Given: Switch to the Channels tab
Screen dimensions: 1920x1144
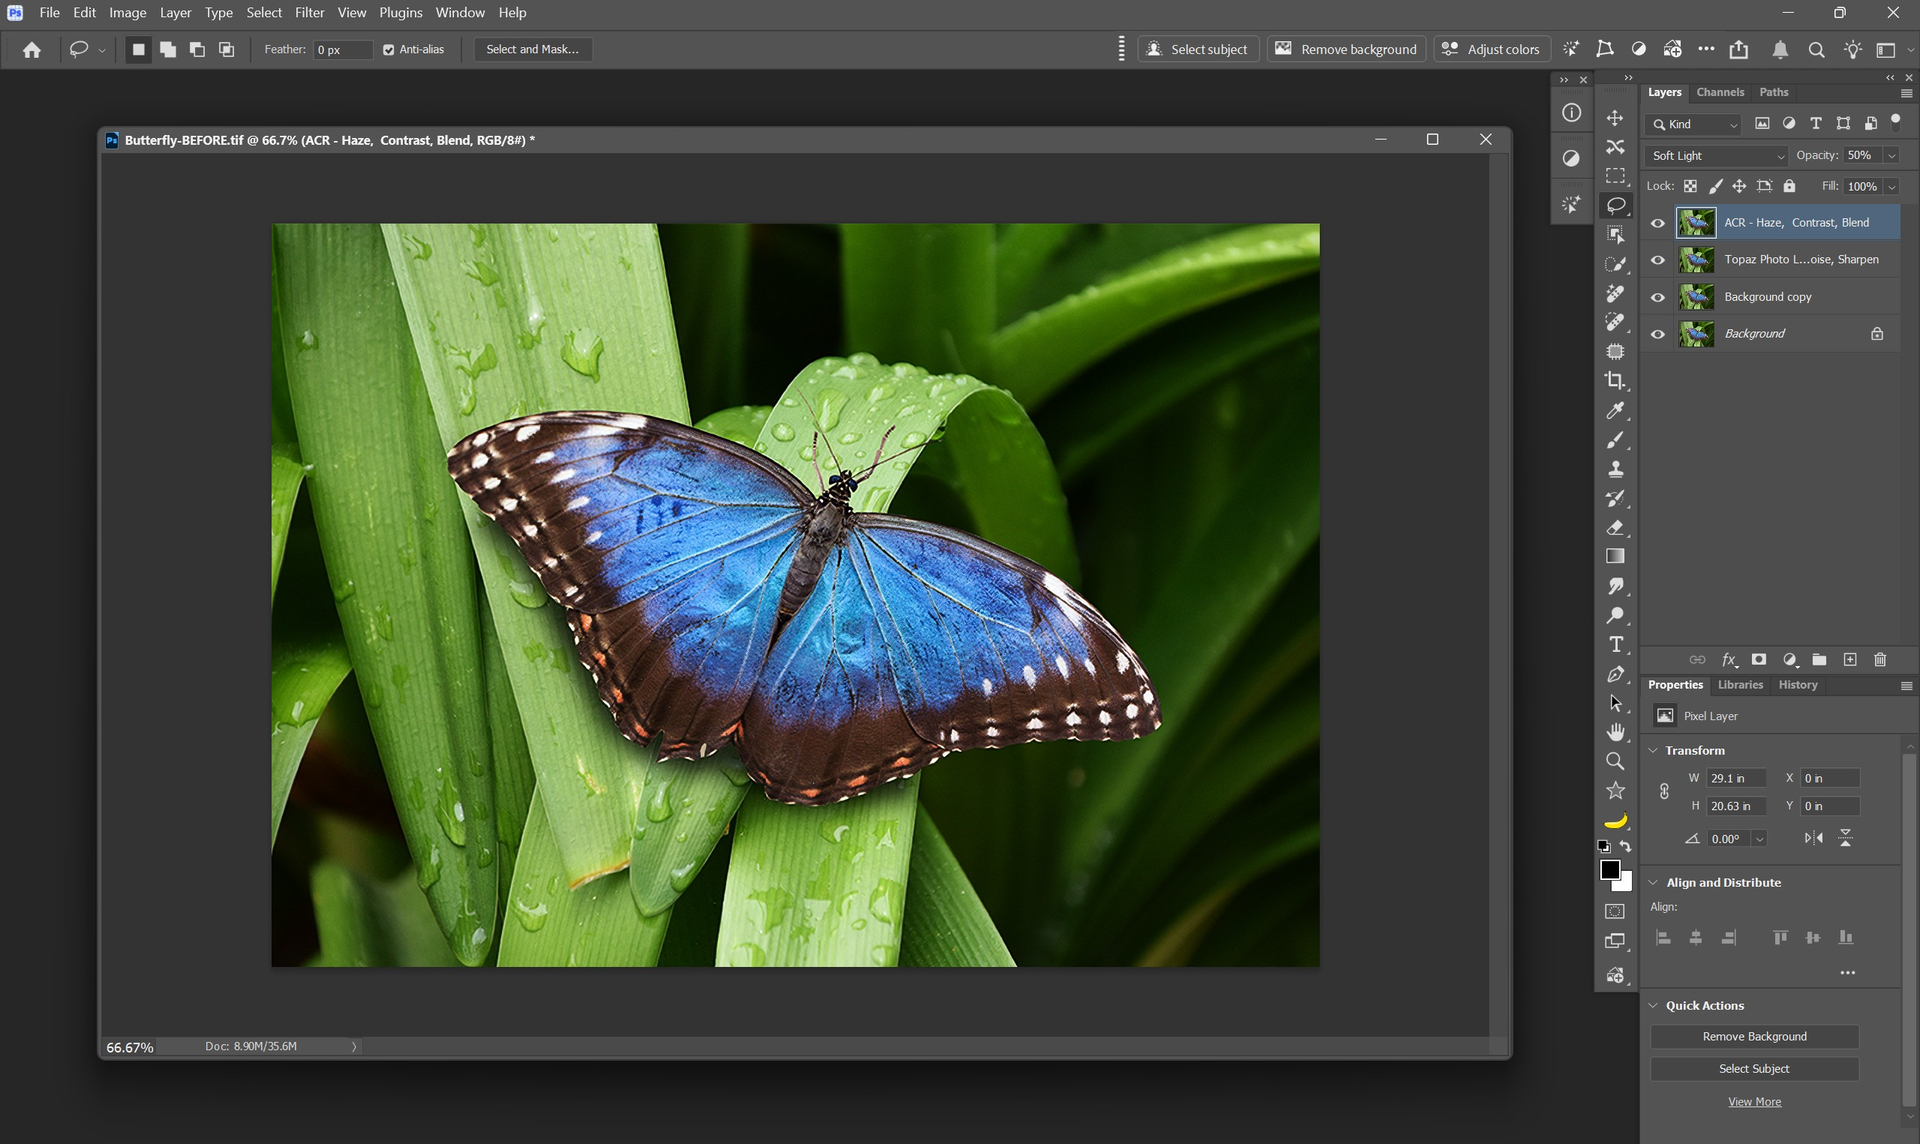Looking at the screenshot, I should 1719,92.
